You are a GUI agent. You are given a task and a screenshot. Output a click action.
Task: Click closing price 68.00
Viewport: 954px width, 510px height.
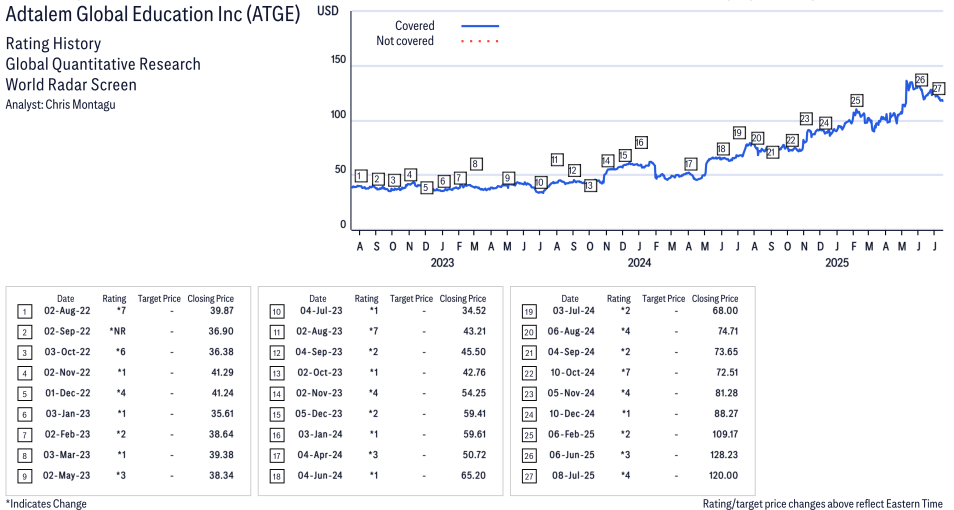[x=726, y=310]
